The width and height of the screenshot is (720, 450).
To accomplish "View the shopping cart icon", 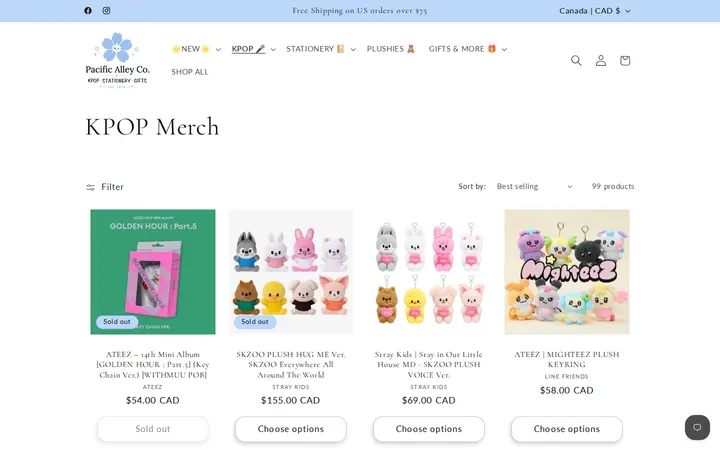I will coord(624,61).
